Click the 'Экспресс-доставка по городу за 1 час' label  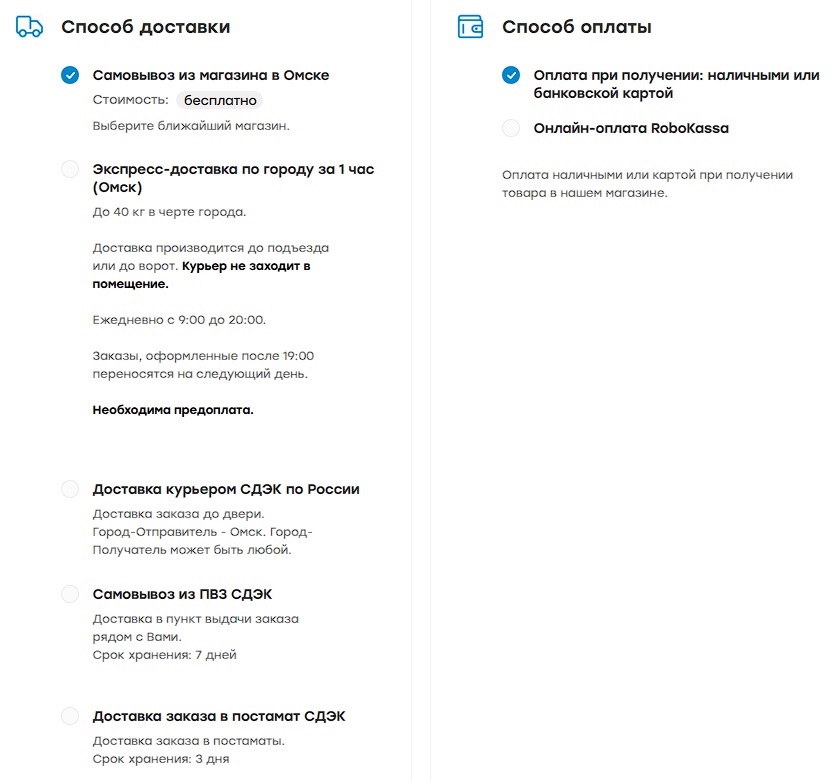(x=233, y=178)
